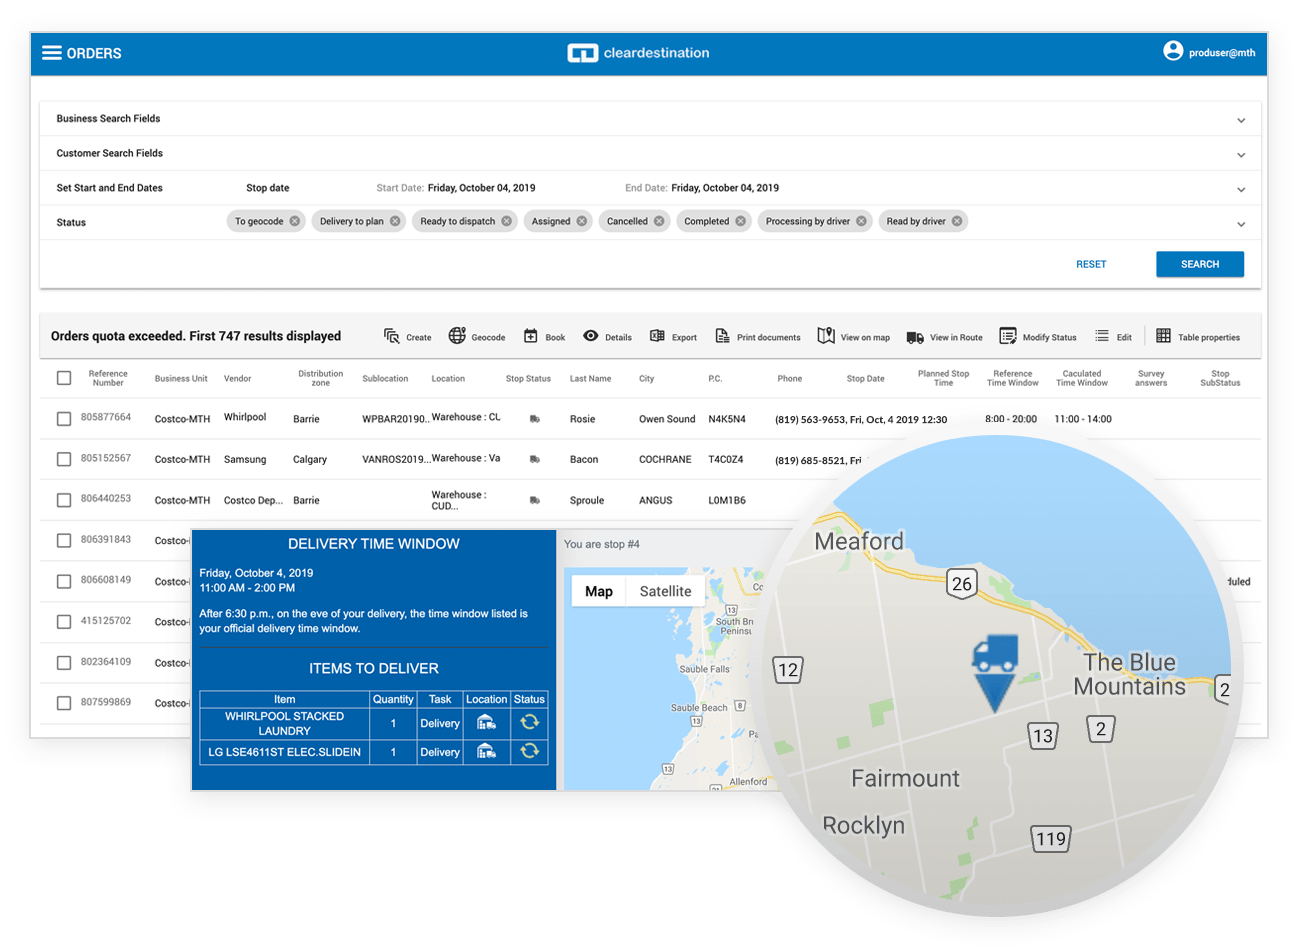1300x951 pixels.
Task: Remove the Processing by driver status chip
Action: tap(861, 221)
